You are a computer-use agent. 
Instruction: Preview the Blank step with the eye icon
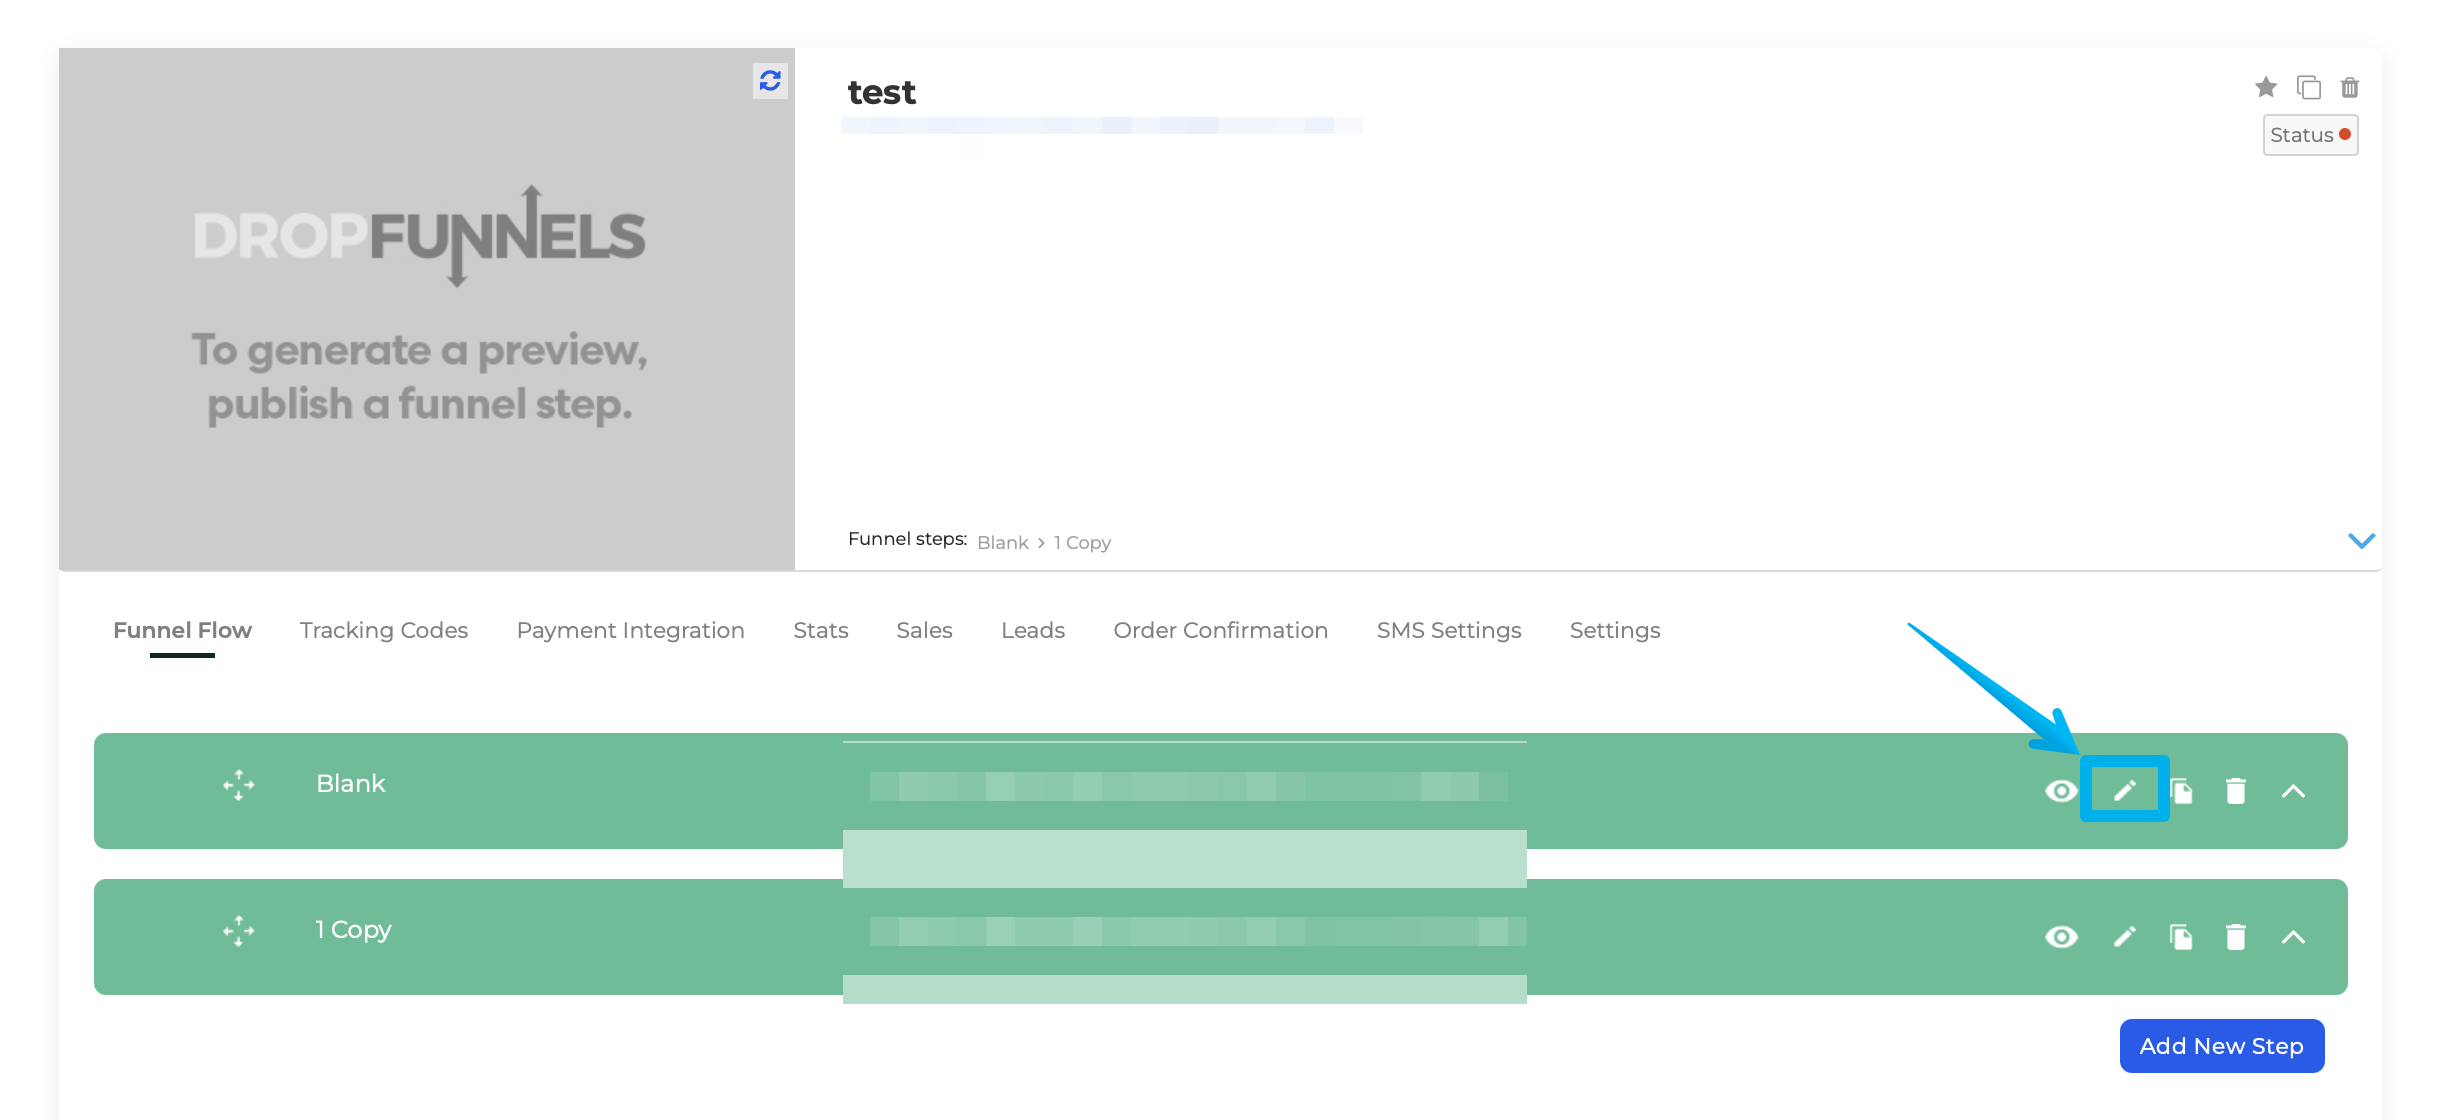tap(2061, 791)
